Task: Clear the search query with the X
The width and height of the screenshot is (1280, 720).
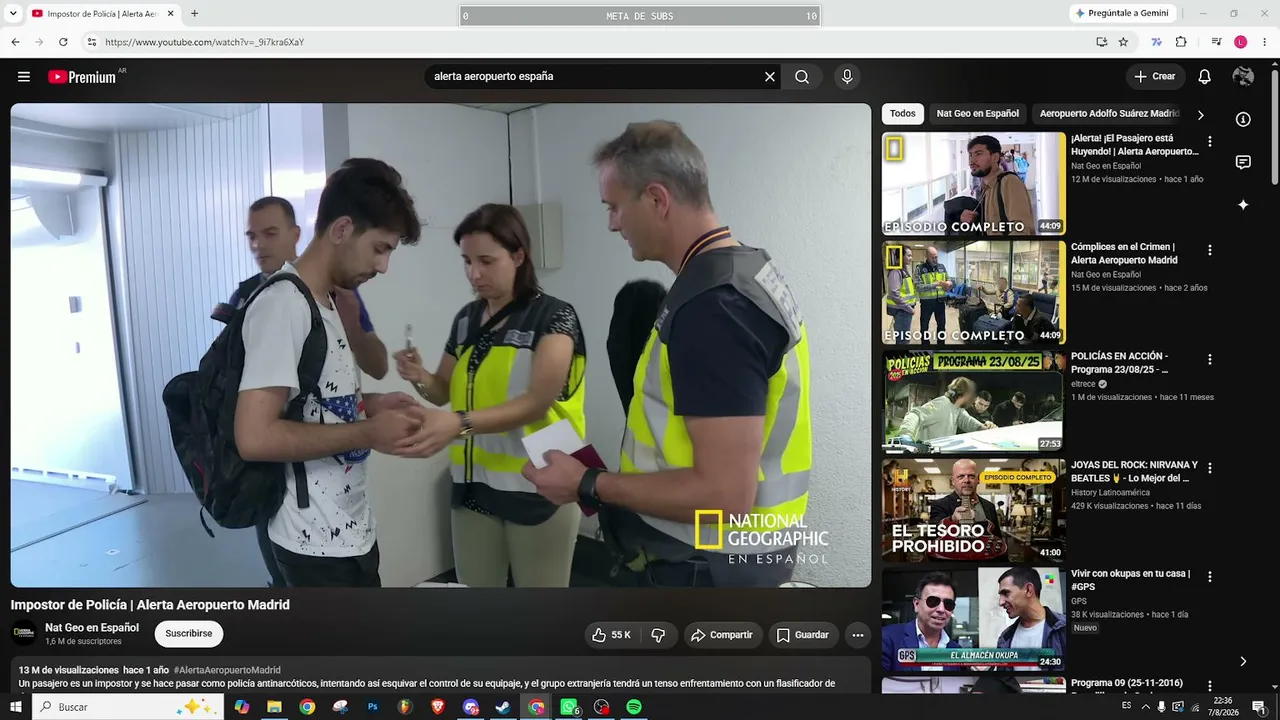Action: [x=770, y=77]
